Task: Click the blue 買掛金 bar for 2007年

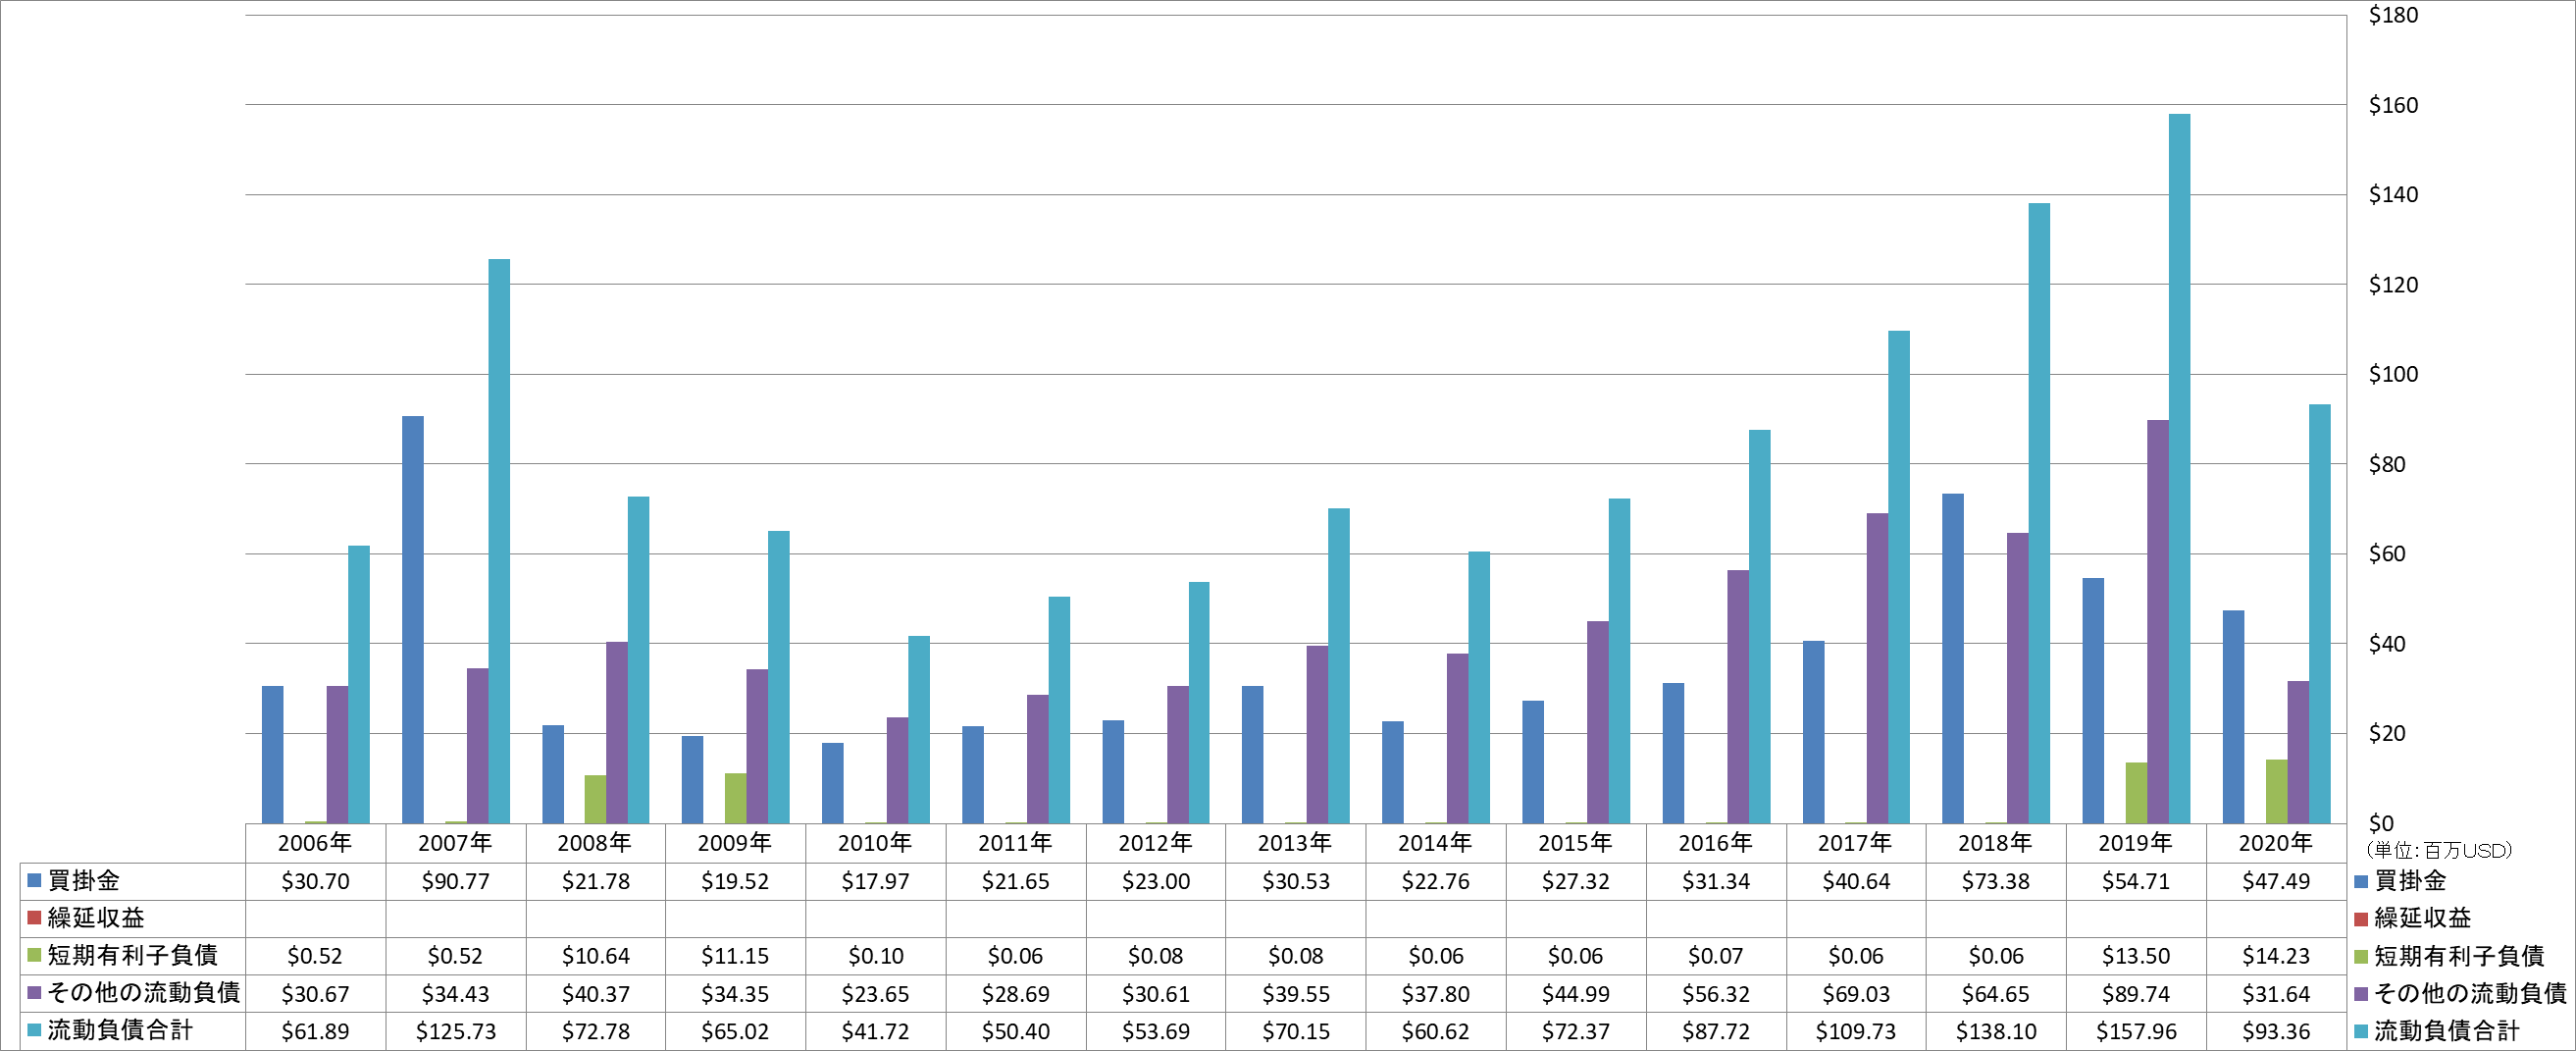Action: [413, 620]
